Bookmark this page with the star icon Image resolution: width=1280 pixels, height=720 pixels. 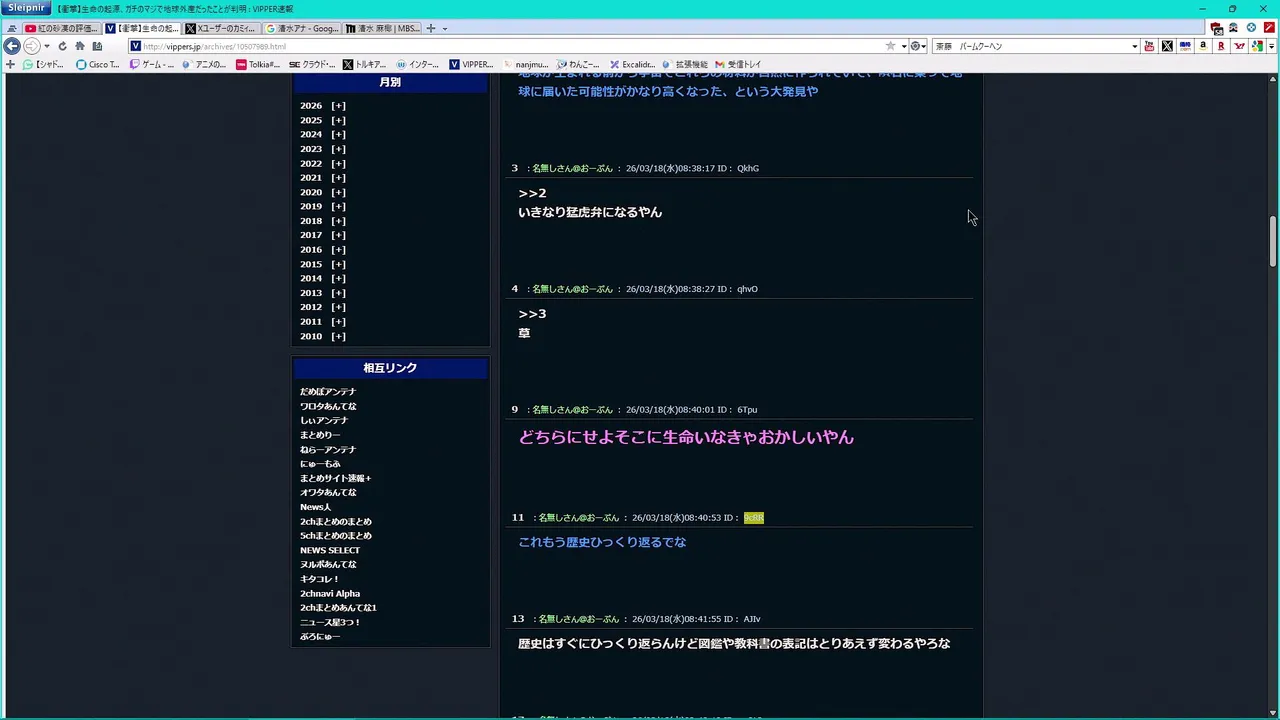[890, 46]
